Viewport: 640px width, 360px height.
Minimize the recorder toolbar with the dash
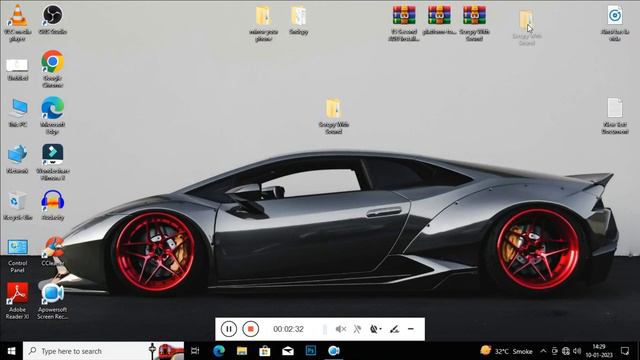point(411,329)
